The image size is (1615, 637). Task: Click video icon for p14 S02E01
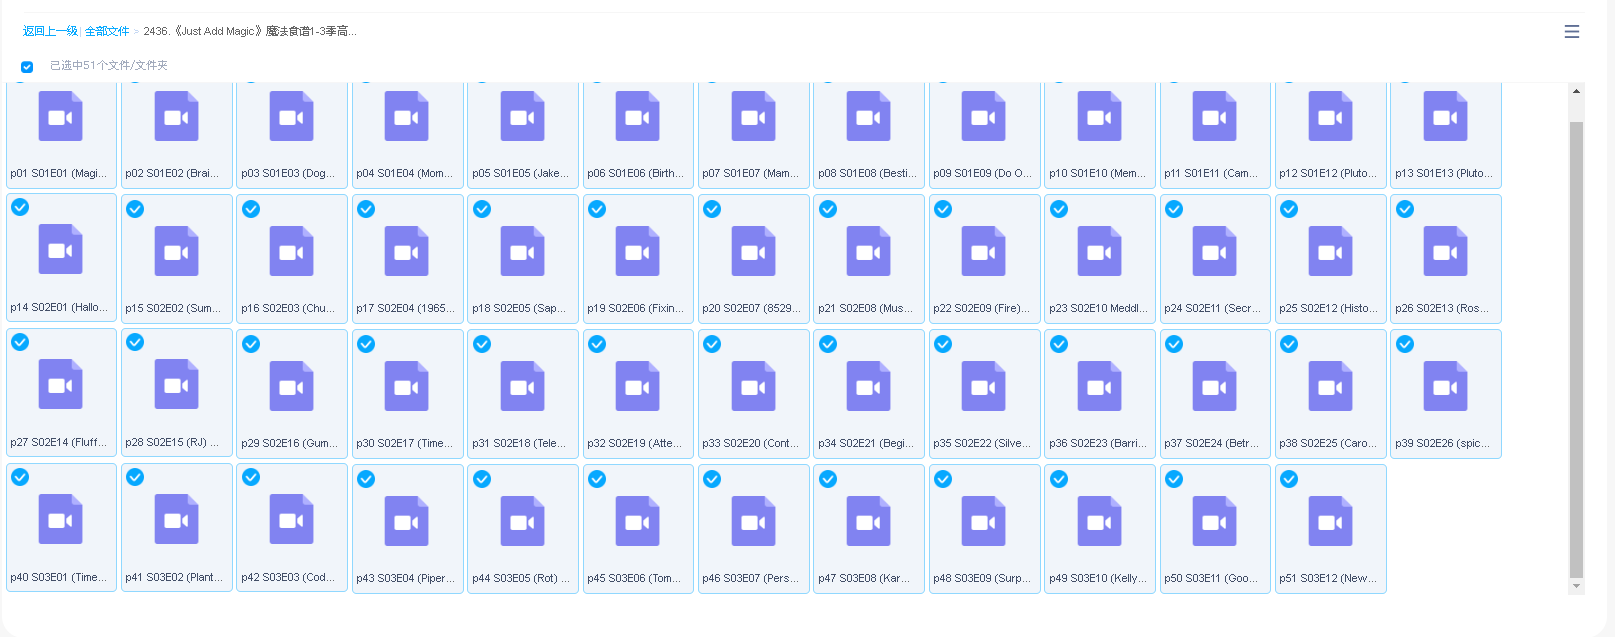tap(60, 250)
